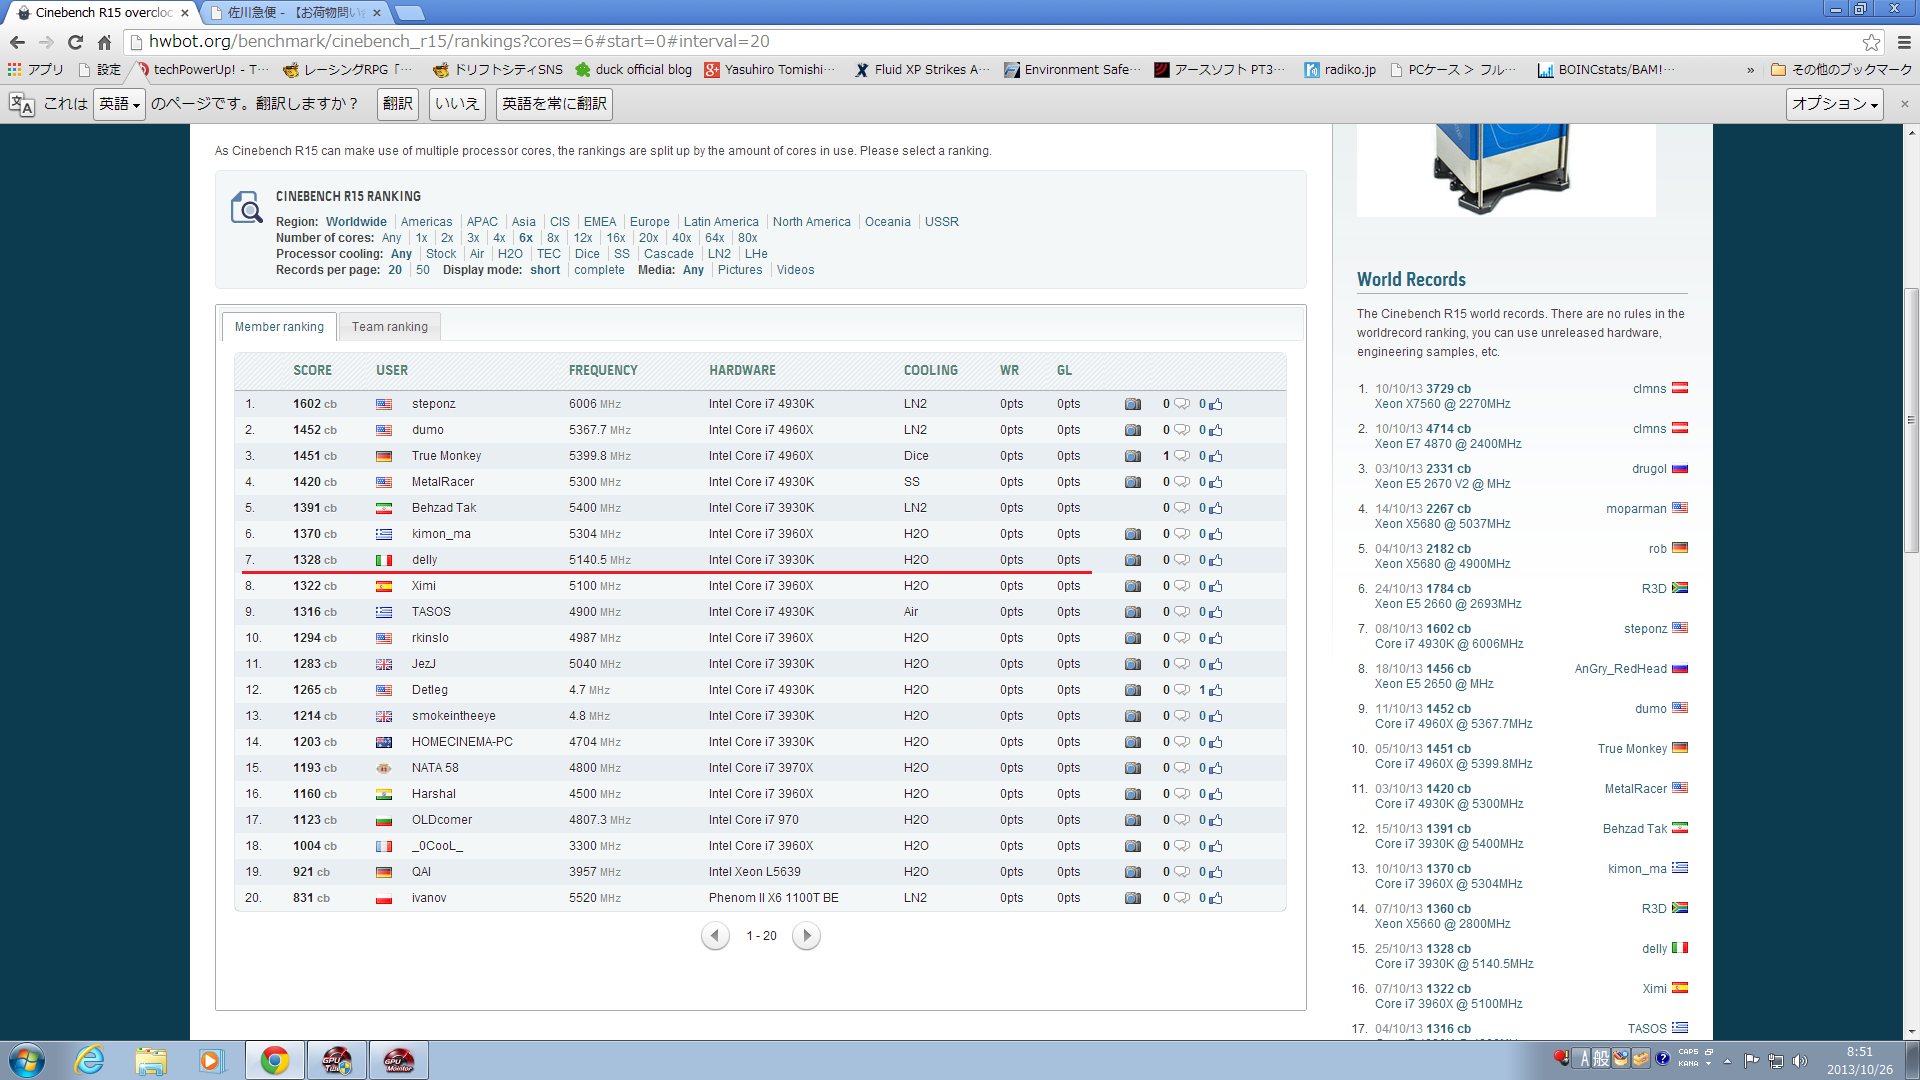Click the browser address bar URL
The width and height of the screenshot is (1920, 1080).
(459, 42)
